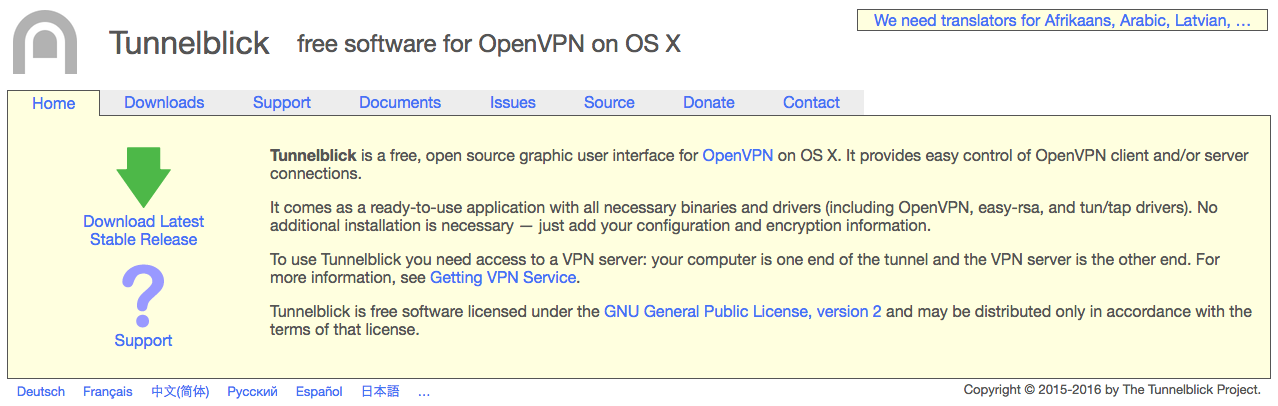This screenshot has width=1278, height=406.
Task: Switch to the Downloads tab
Action: coord(164,102)
